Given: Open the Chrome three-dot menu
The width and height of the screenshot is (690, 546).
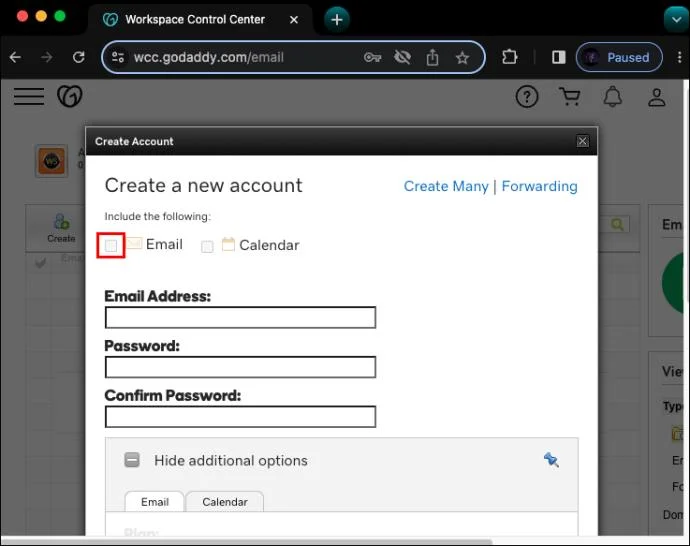Looking at the screenshot, I should (679, 57).
